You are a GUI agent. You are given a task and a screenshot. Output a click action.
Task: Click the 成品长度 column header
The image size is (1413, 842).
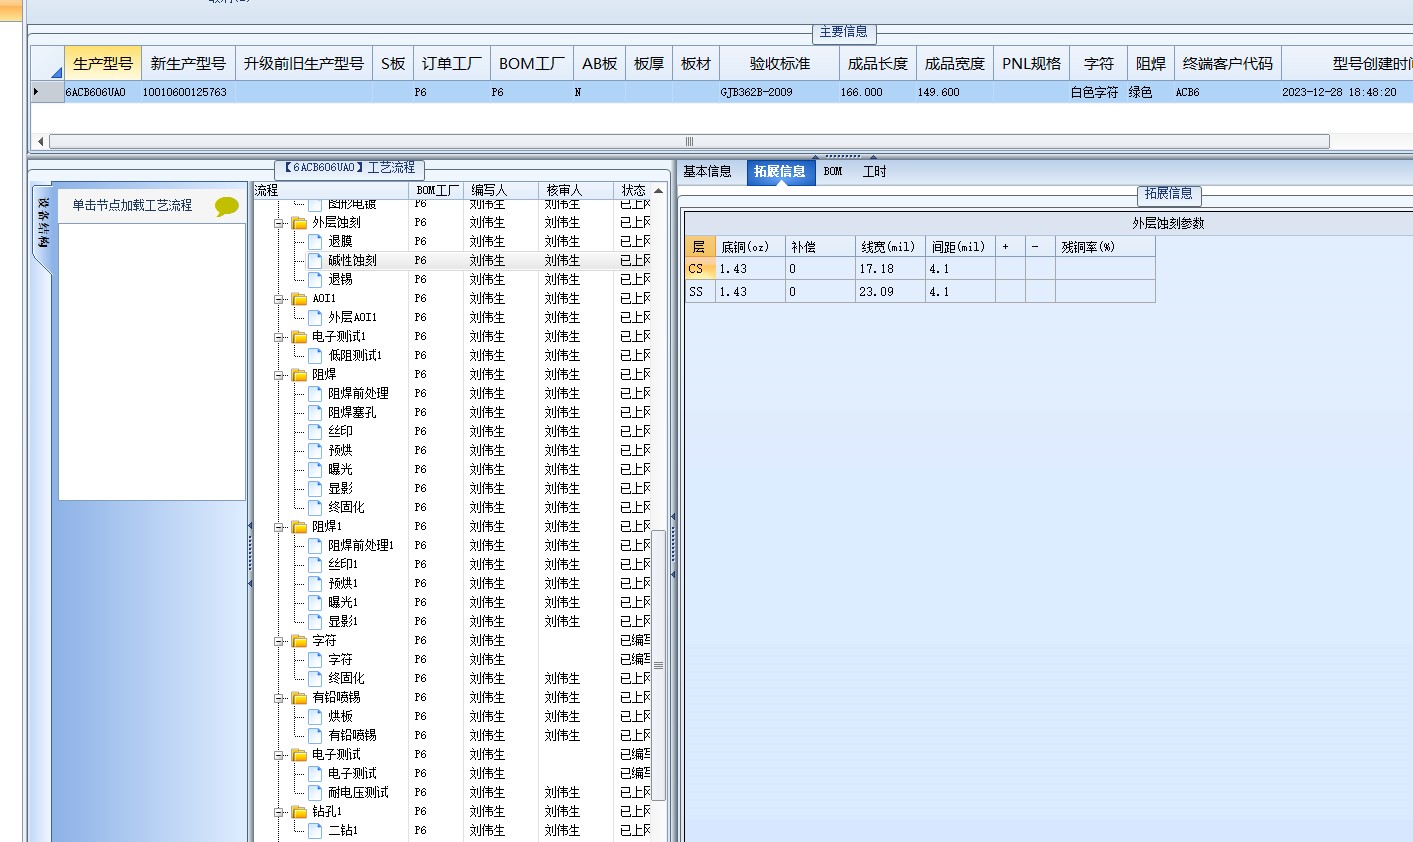coord(878,63)
